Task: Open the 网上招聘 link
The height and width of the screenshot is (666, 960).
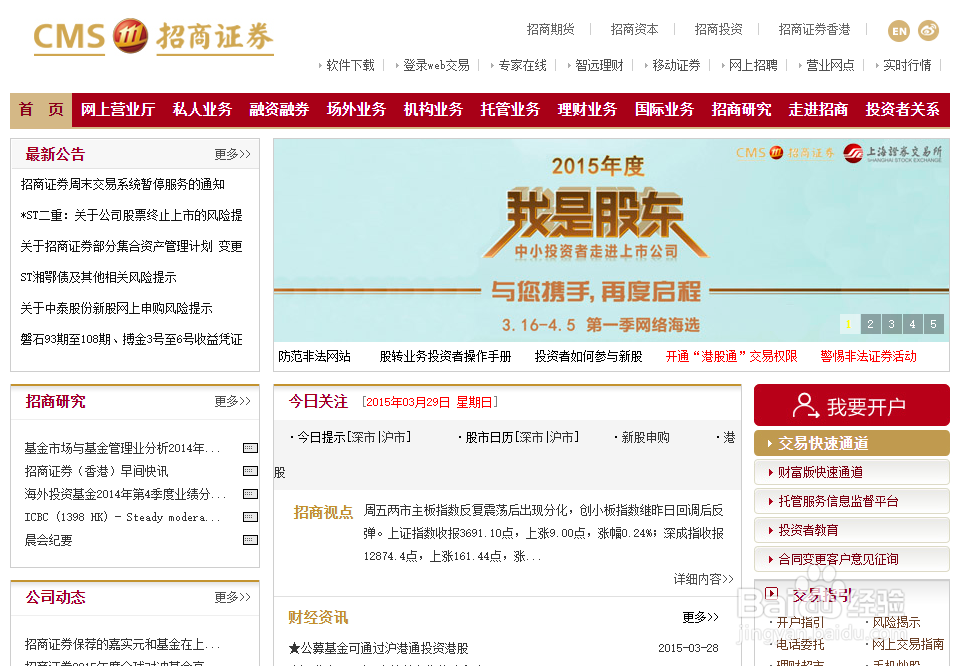Action: pyautogui.click(x=753, y=65)
